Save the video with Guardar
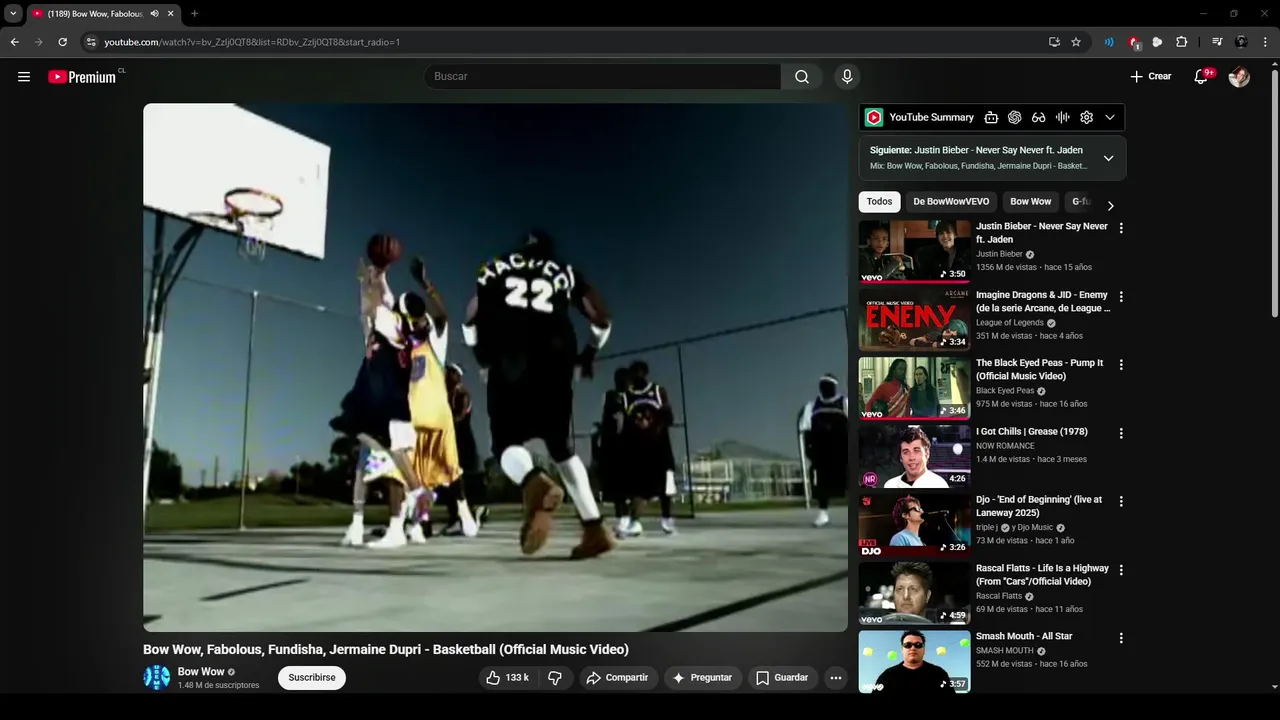The height and width of the screenshot is (720, 1280). [x=782, y=678]
